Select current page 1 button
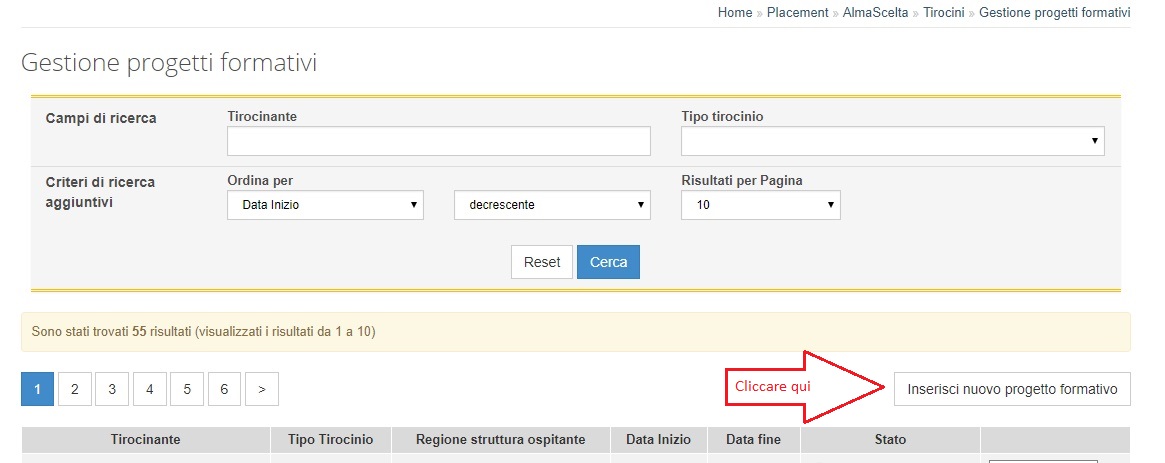 pyautogui.click(x=37, y=389)
